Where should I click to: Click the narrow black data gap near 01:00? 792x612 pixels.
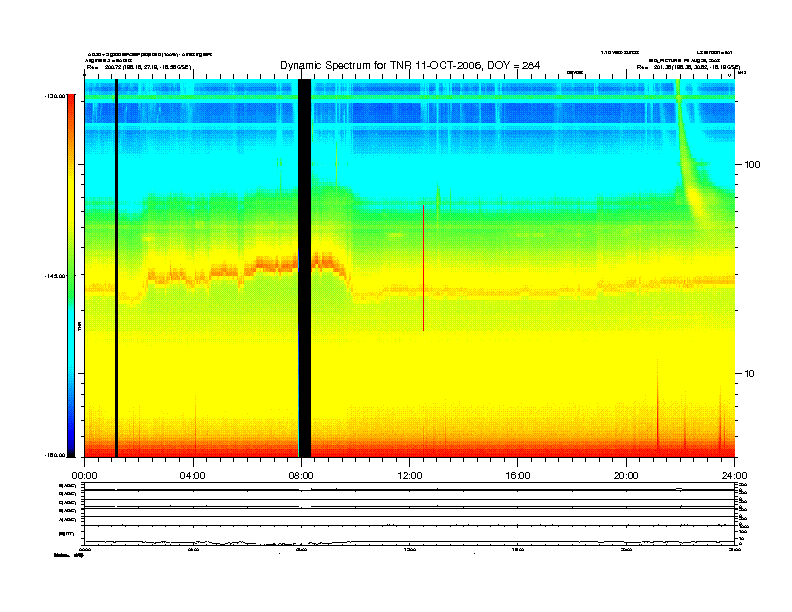click(x=116, y=268)
